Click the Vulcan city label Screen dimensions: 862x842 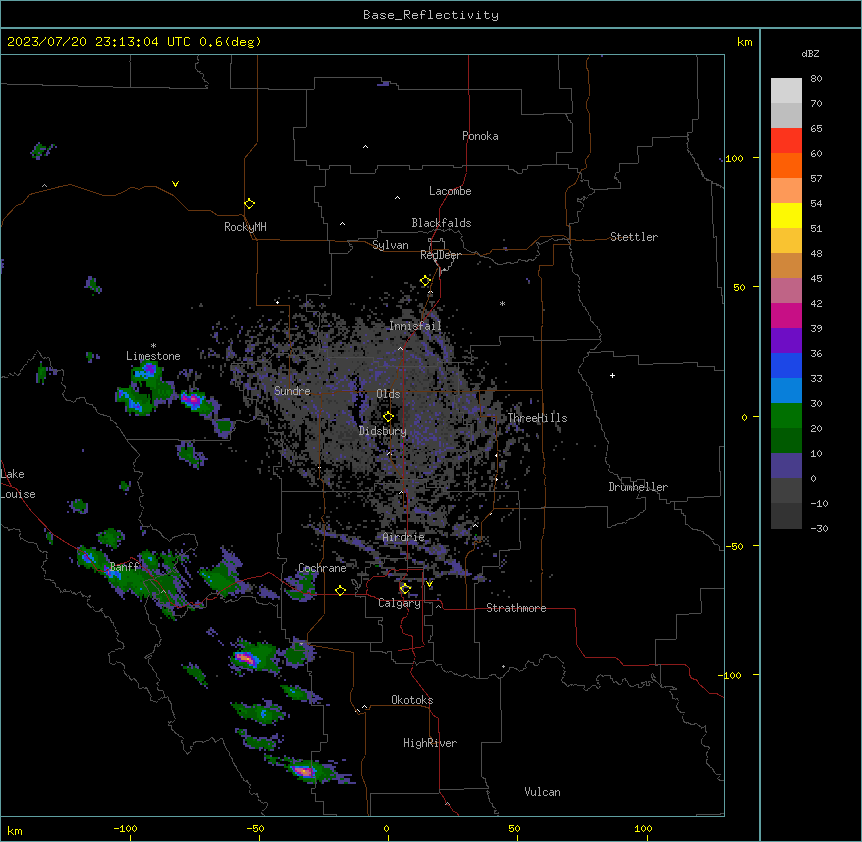pyautogui.click(x=543, y=792)
